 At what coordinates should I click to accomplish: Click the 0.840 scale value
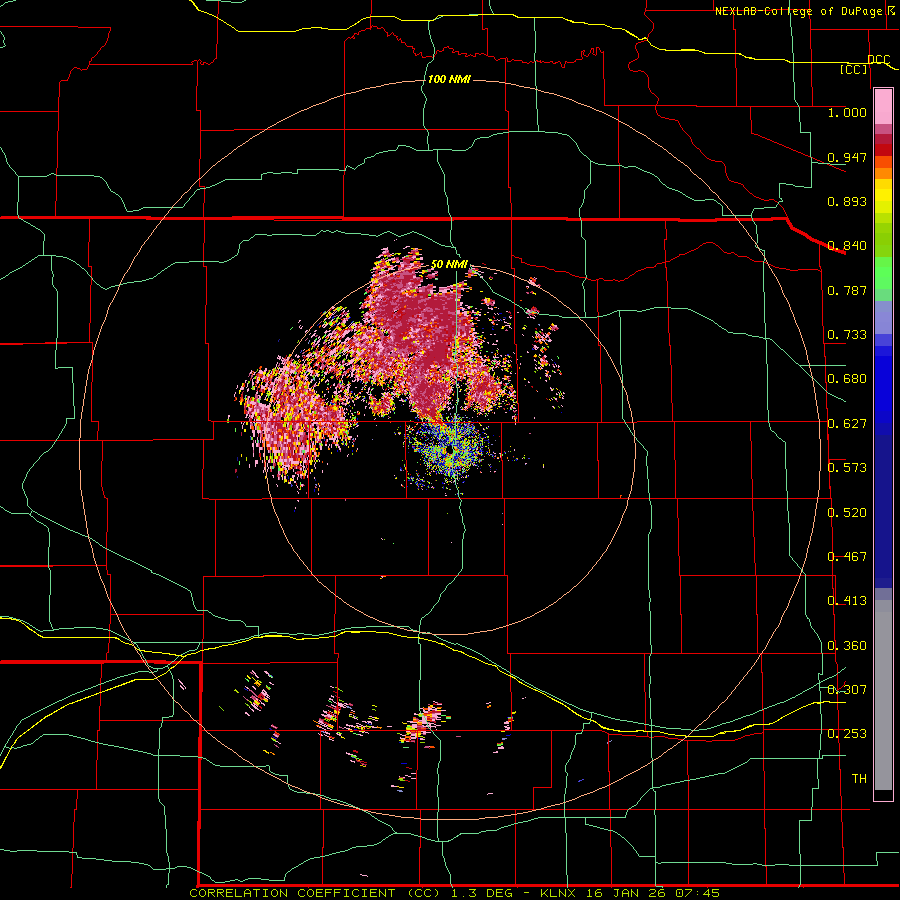[x=847, y=246]
